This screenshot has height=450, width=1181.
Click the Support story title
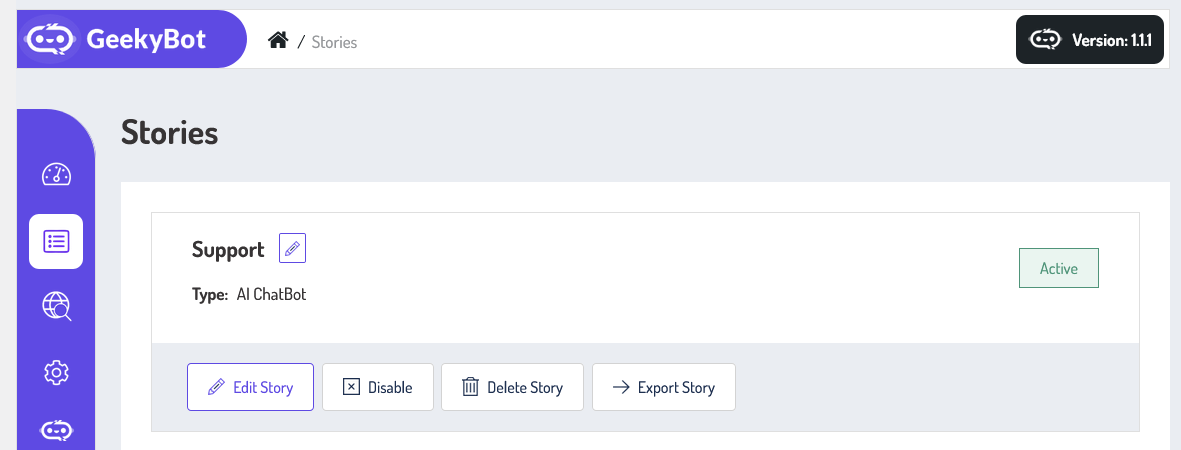tap(228, 250)
